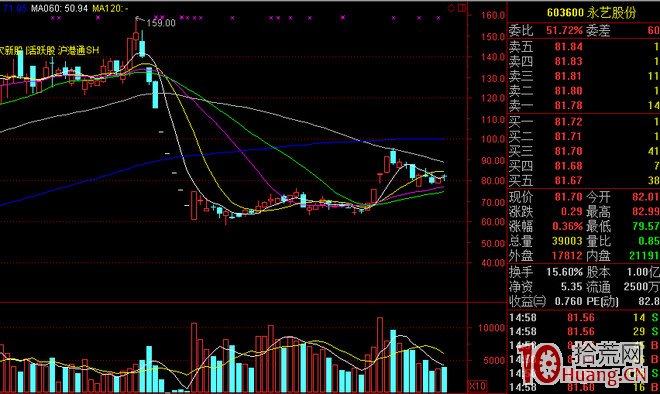Image resolution: width=660 pixels, height=394 pixels.
Task: Click the 最低 low price 79.57
Action: tap(646, 226)
